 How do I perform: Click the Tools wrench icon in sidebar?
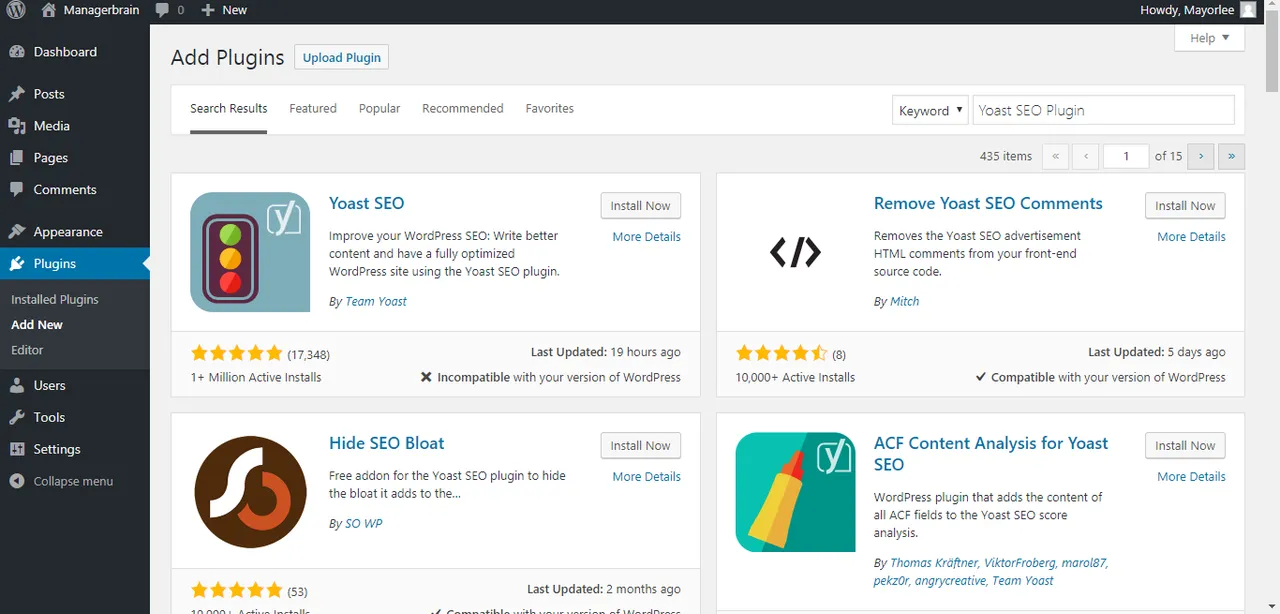point(17,418)
